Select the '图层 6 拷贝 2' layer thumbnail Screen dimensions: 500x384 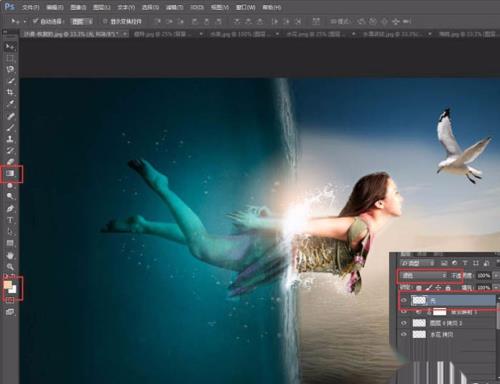(x=419, y=323)
